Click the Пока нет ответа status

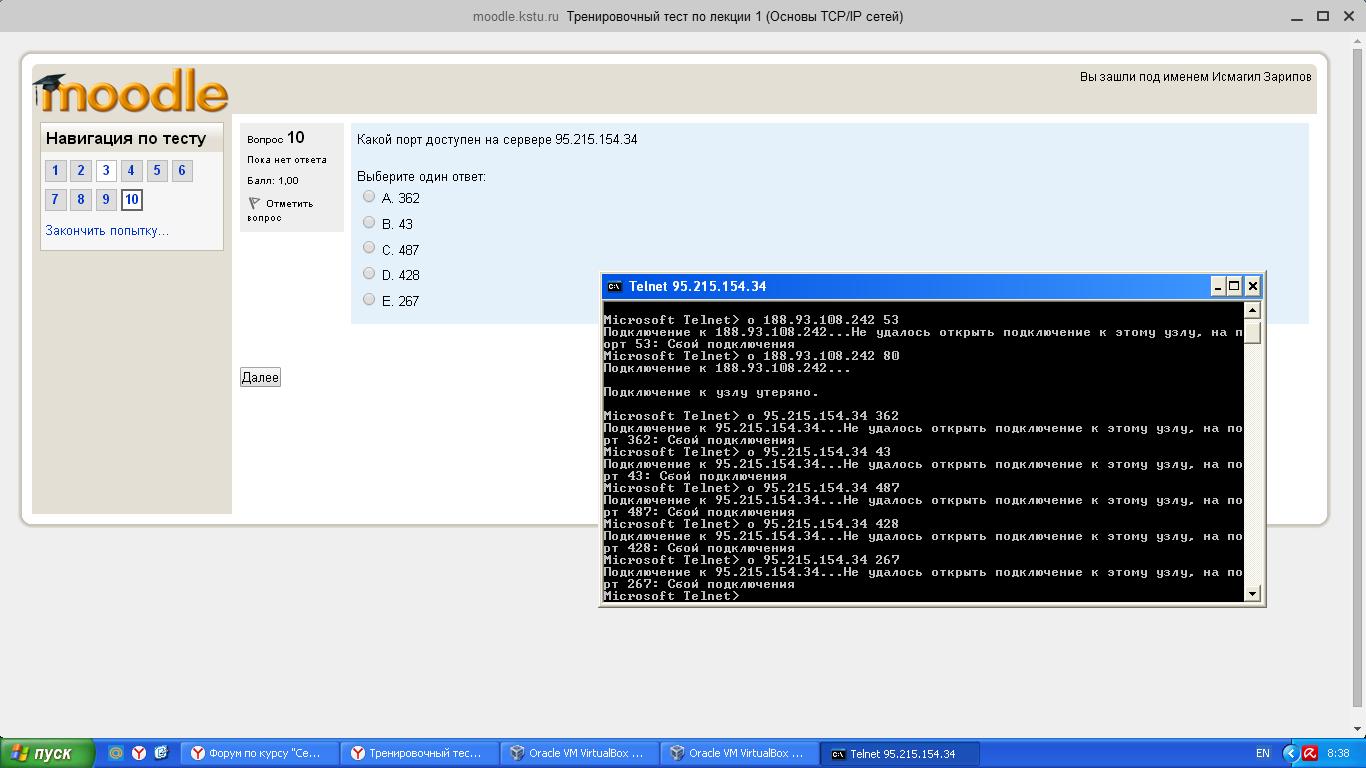[287, 160]
